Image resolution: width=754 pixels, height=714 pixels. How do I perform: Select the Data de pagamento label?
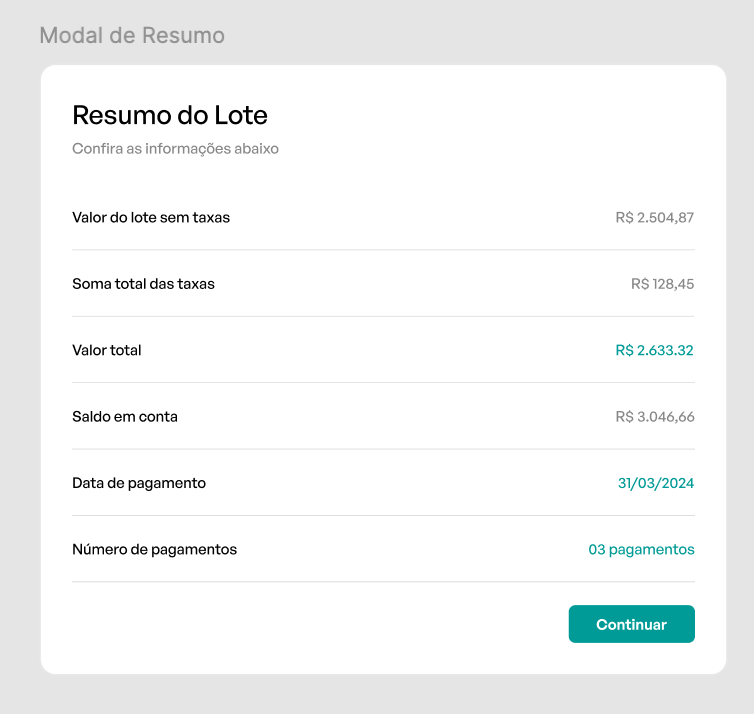tap(139, 483)
